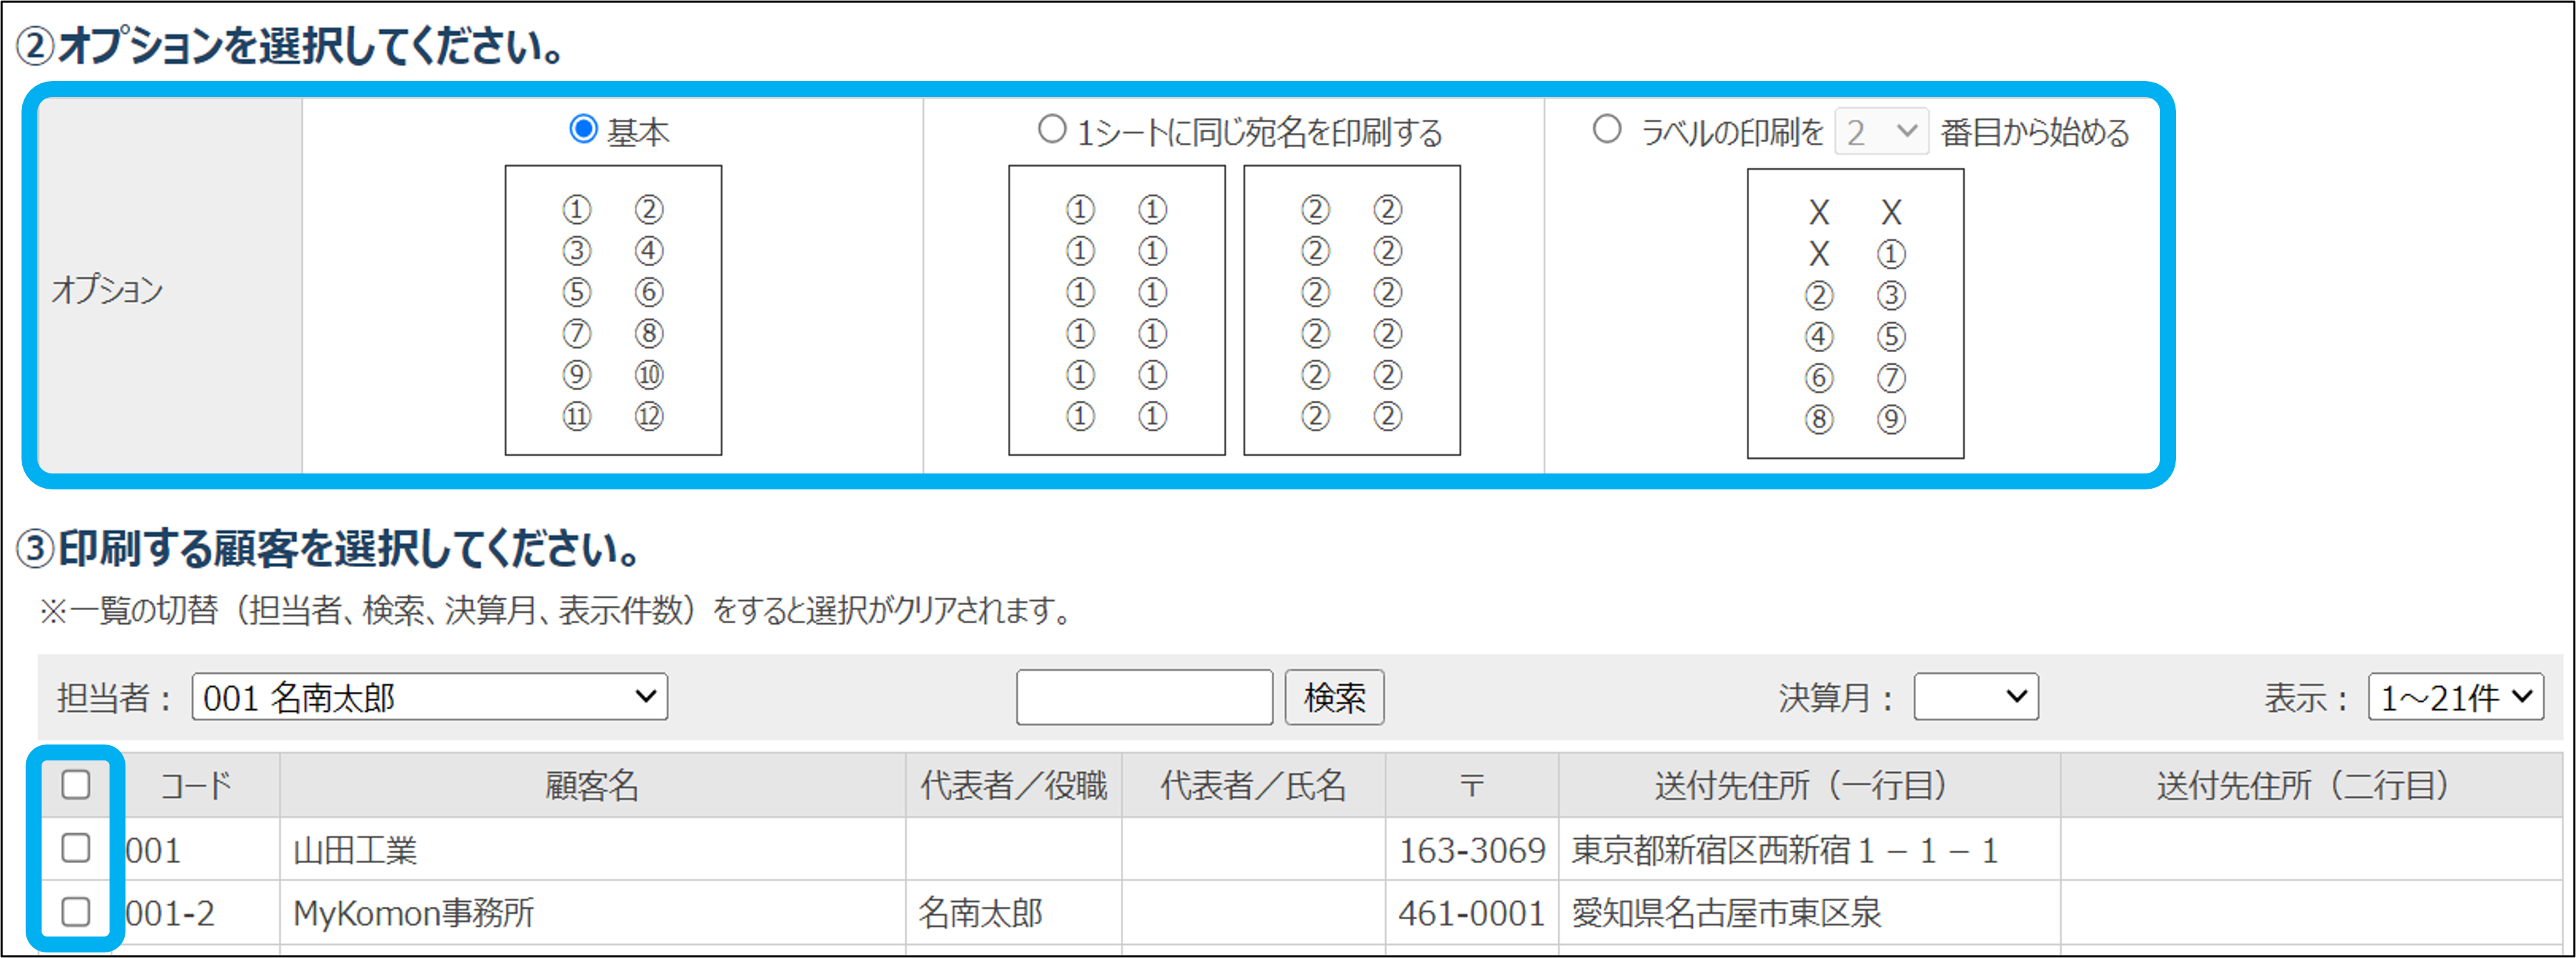Open the 担当者 001 名南太郎 dropdown
This screenshot has height=958, width=2576.
(x=429, y=697)
